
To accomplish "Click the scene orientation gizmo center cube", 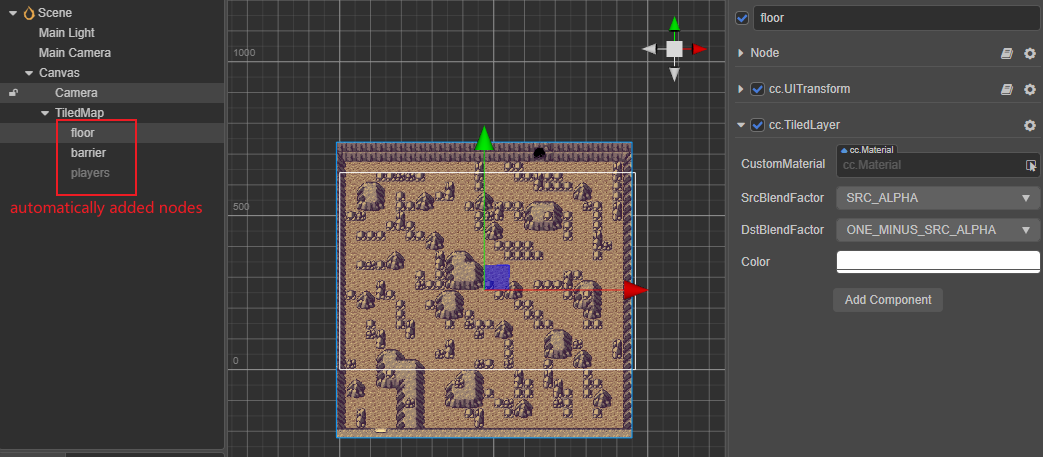I will (x=675, y=48).
